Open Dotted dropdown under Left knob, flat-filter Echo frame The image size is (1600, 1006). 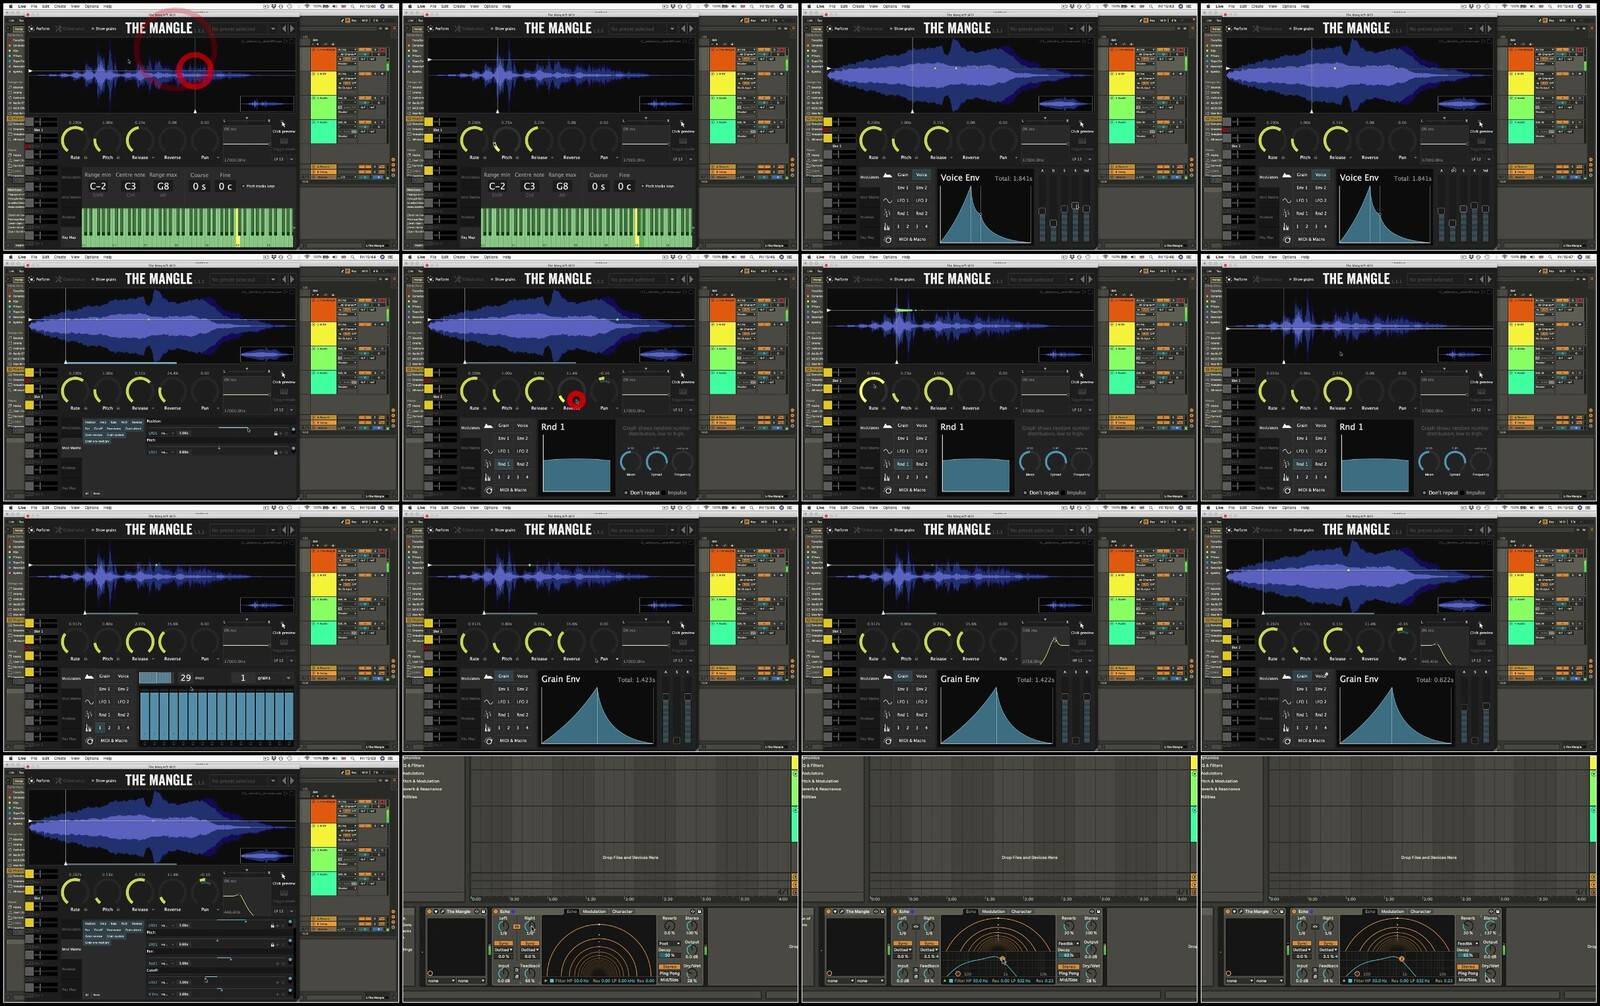pos(504,949)
